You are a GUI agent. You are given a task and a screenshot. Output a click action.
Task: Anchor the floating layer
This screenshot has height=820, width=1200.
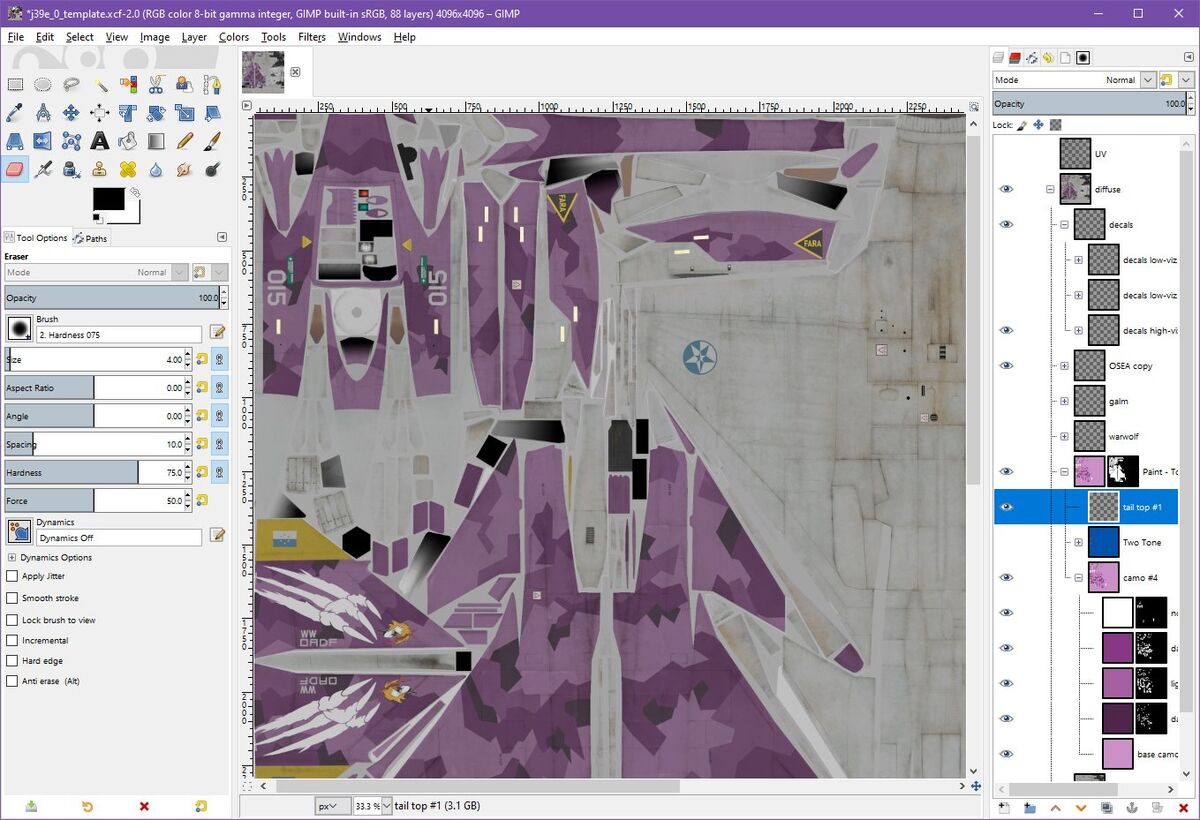1132,807
